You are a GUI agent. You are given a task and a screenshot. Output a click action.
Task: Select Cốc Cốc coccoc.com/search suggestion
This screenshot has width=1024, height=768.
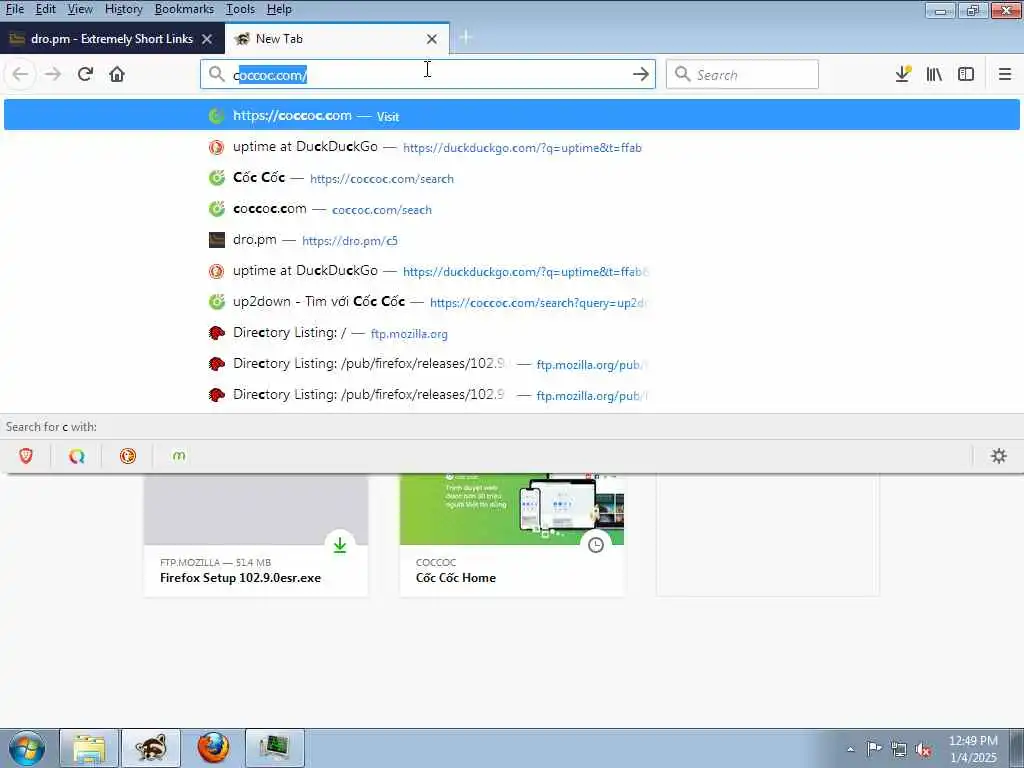[512, 178]
